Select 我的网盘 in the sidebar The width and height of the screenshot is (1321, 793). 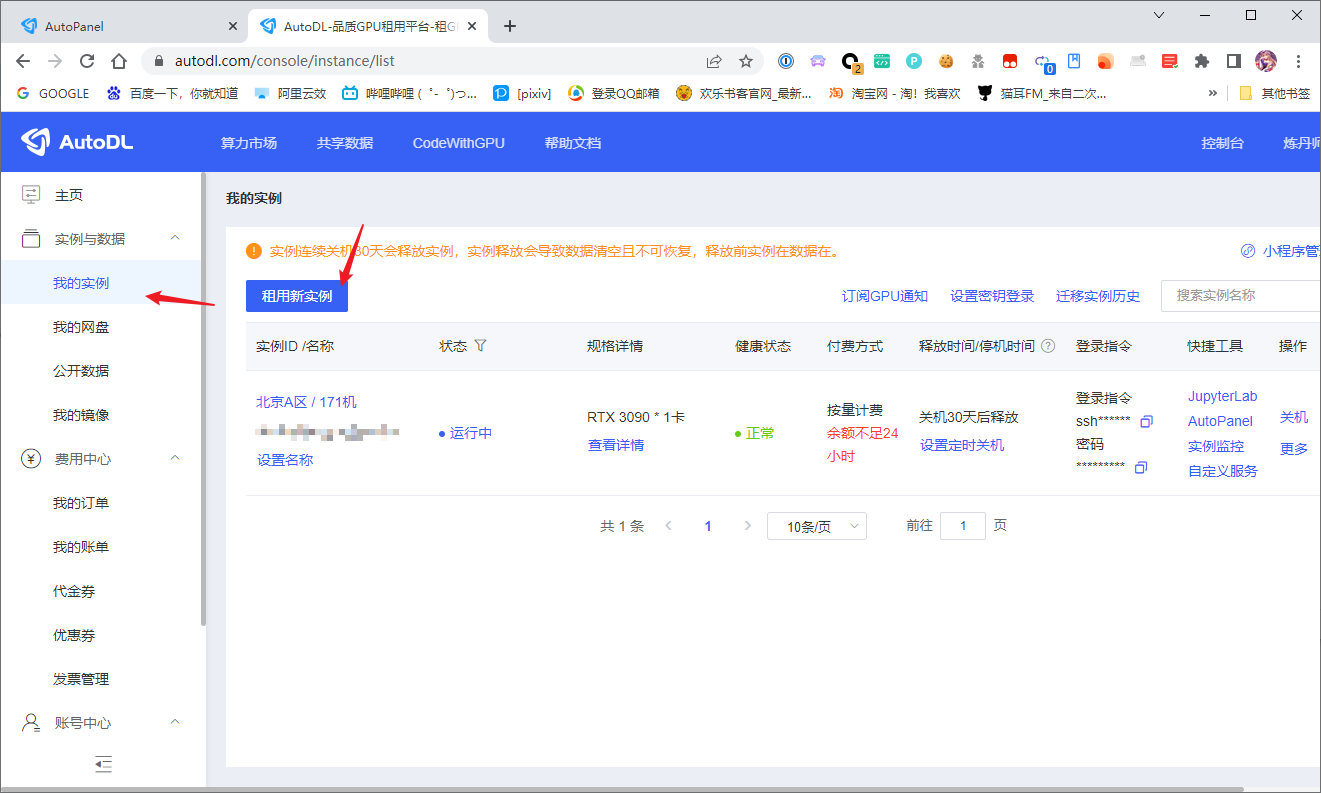coord(81,327)
